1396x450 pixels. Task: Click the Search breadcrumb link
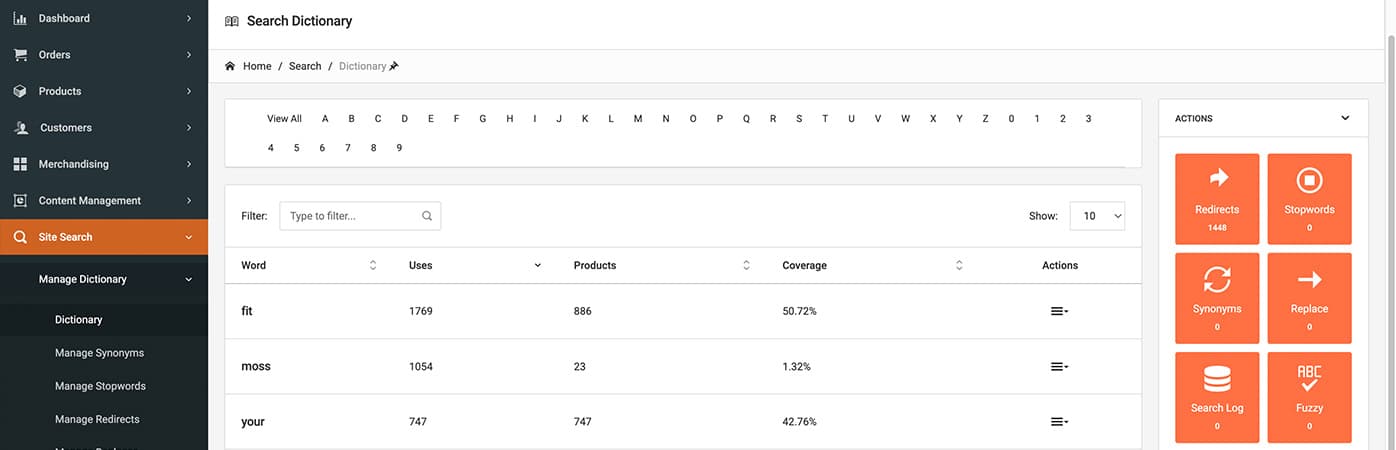[305, 66]
